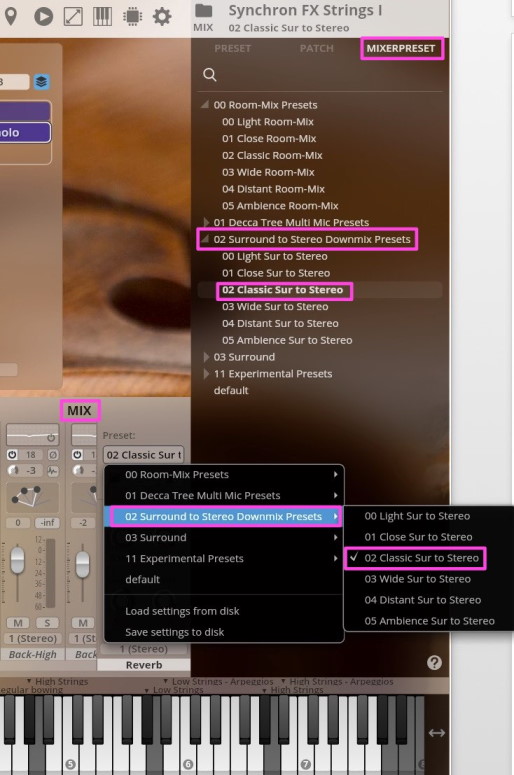The image size is (514, 775).
Task: Select the Reverb channel label
Action: pyautogui.click(x=144, y=665)
